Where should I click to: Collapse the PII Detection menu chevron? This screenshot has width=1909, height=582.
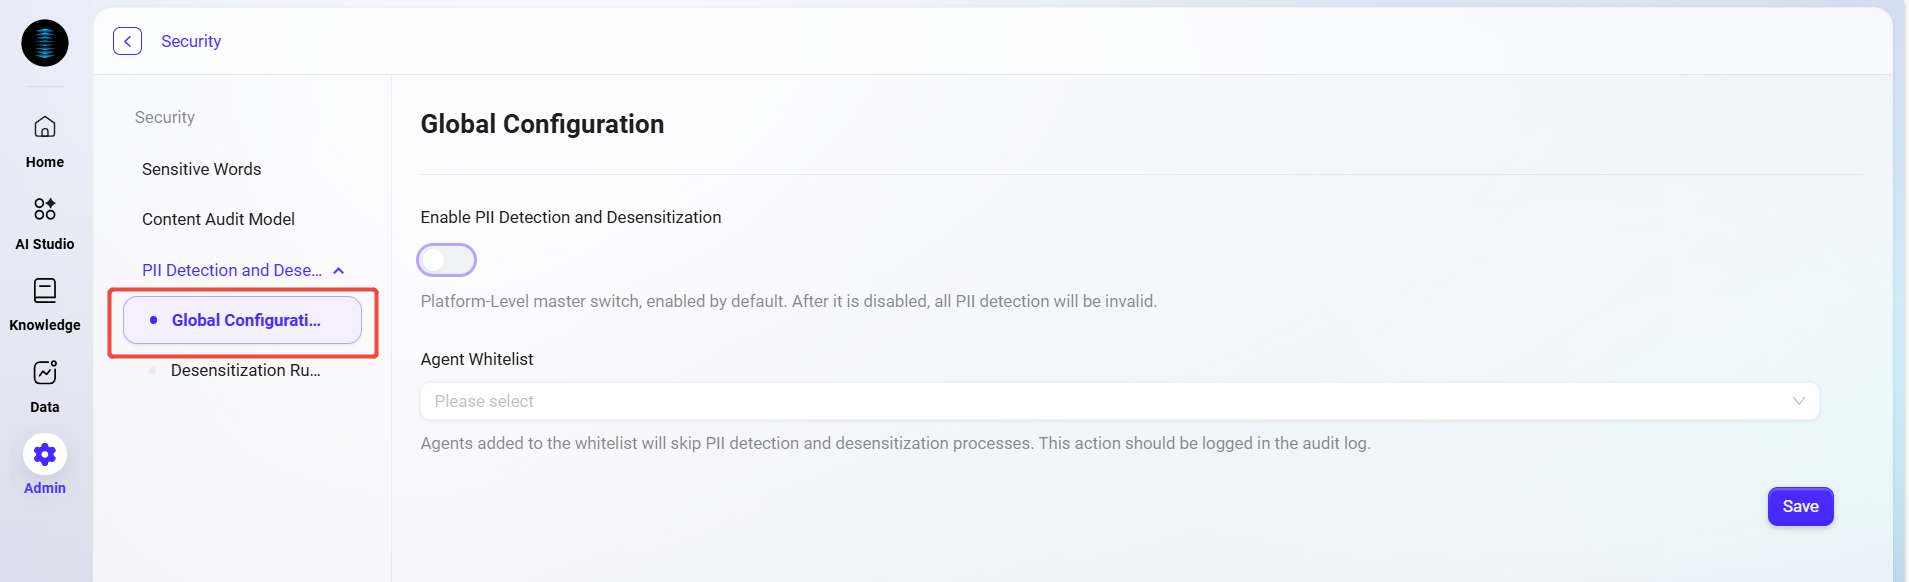(x=339, y=271)
